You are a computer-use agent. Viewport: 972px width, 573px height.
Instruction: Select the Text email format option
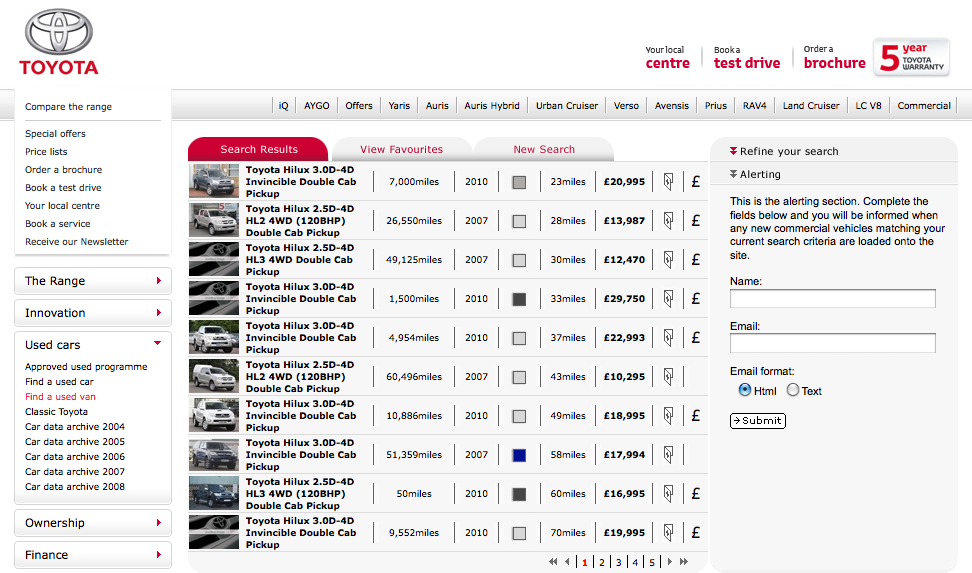[793, 390]
